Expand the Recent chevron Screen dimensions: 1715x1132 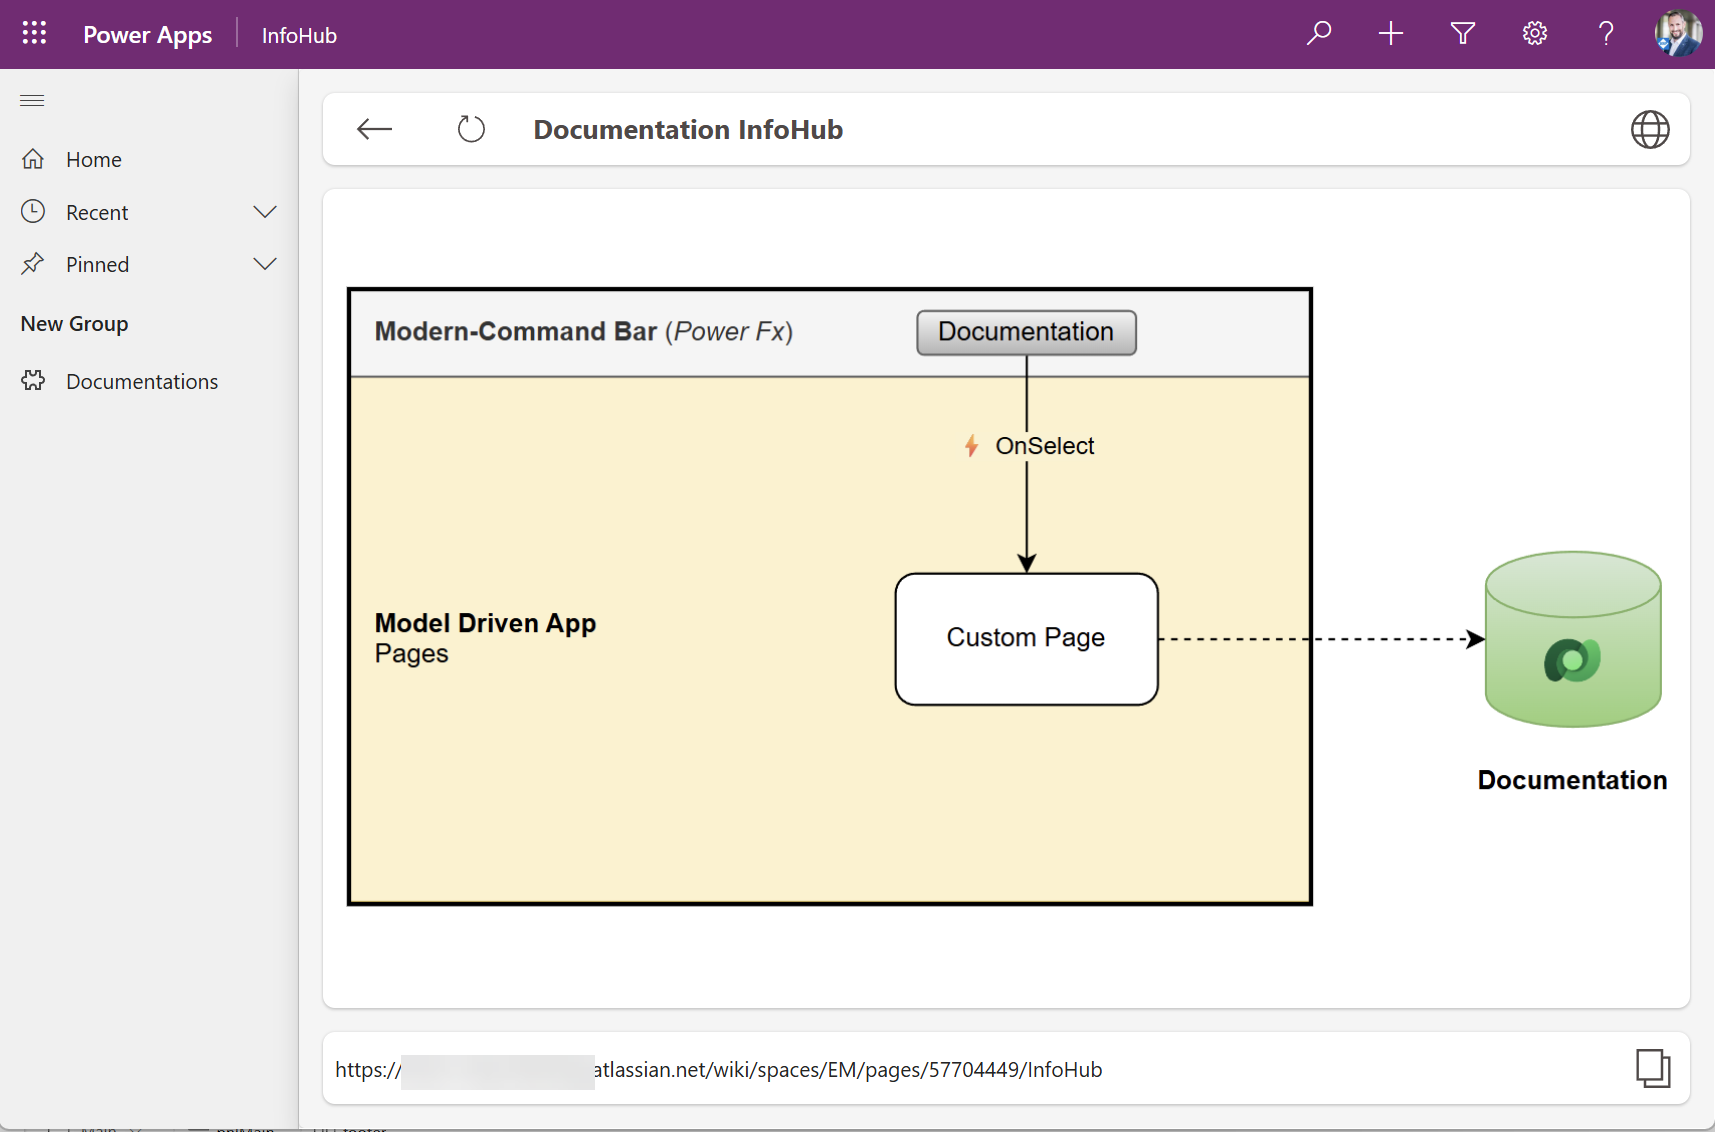[x=265, y=212]
